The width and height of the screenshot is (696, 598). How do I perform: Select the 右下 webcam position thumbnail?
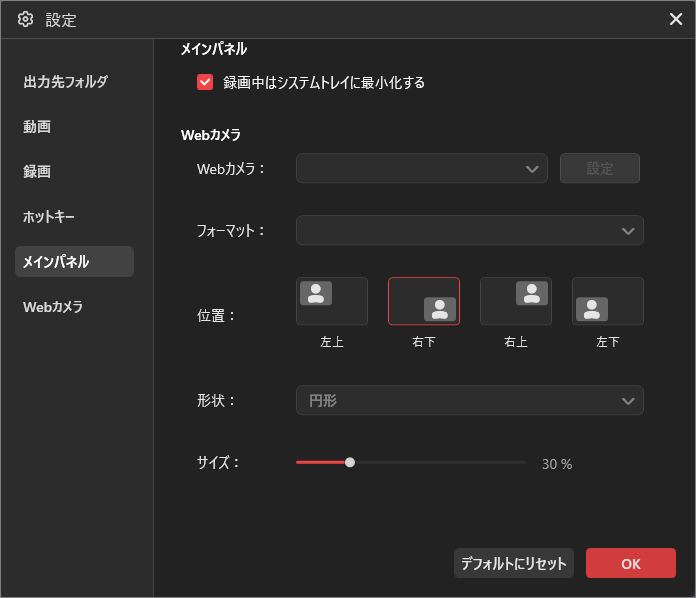[424, 301]
